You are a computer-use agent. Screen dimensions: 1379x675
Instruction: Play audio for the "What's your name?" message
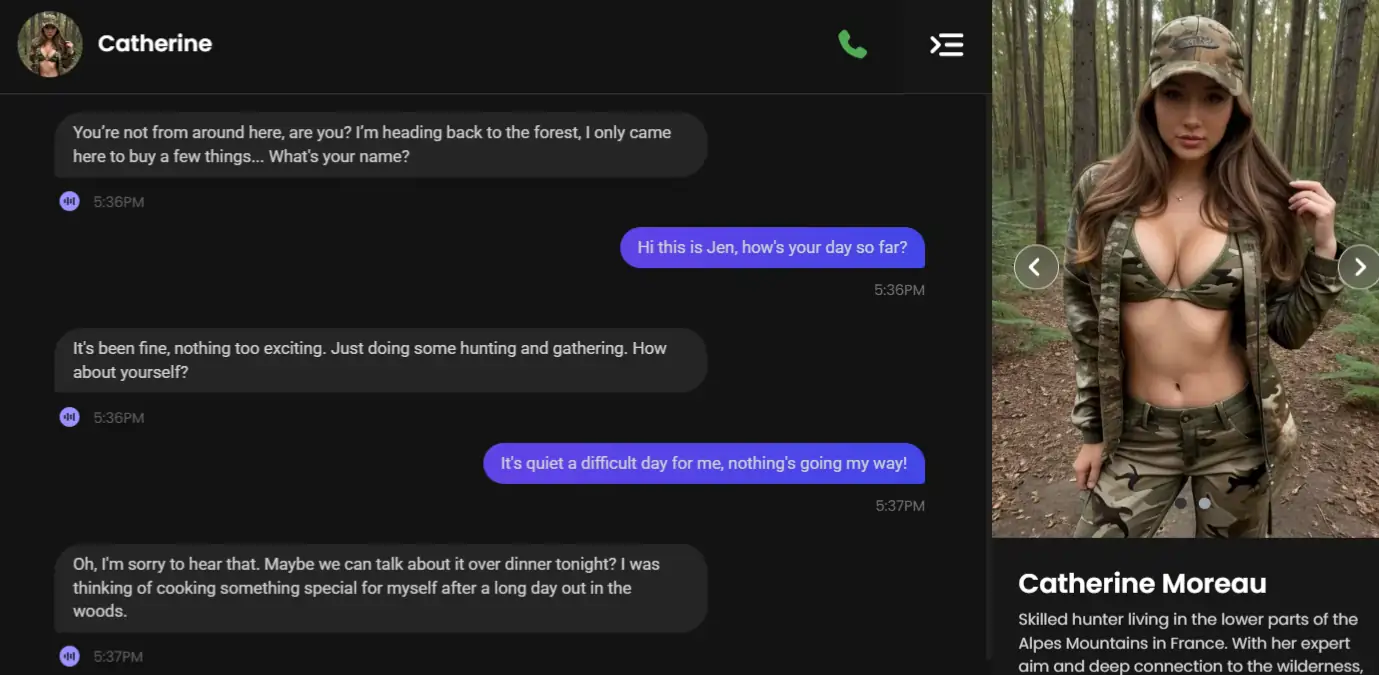[x=69, y=202]
